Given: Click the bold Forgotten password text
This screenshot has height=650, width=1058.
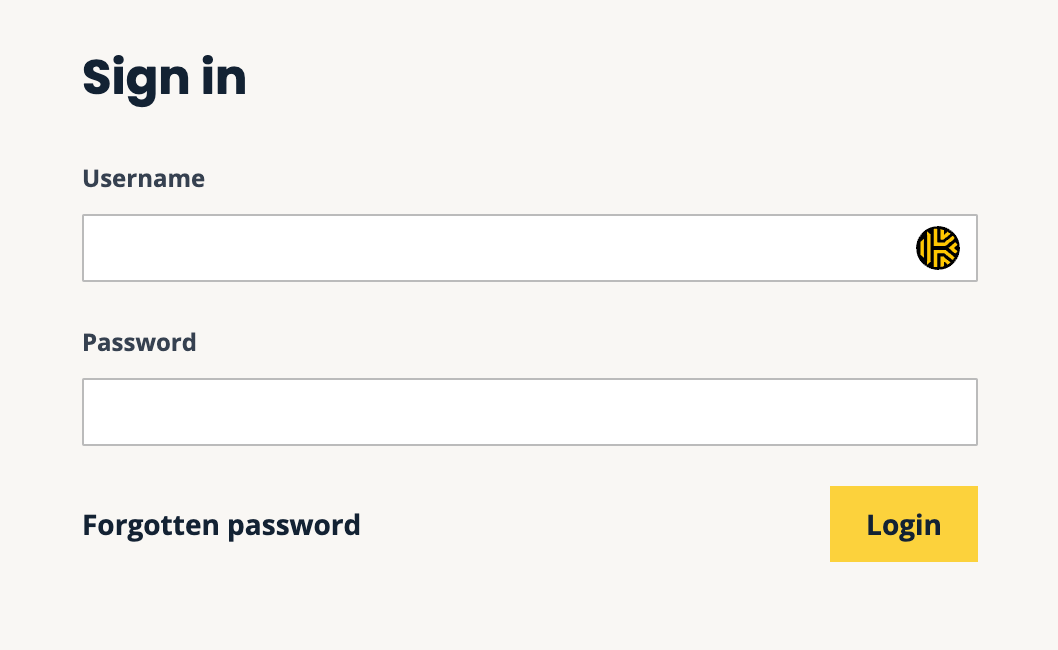Looking at the screenshot, I should pyautogui.click(x=221, y=525).
